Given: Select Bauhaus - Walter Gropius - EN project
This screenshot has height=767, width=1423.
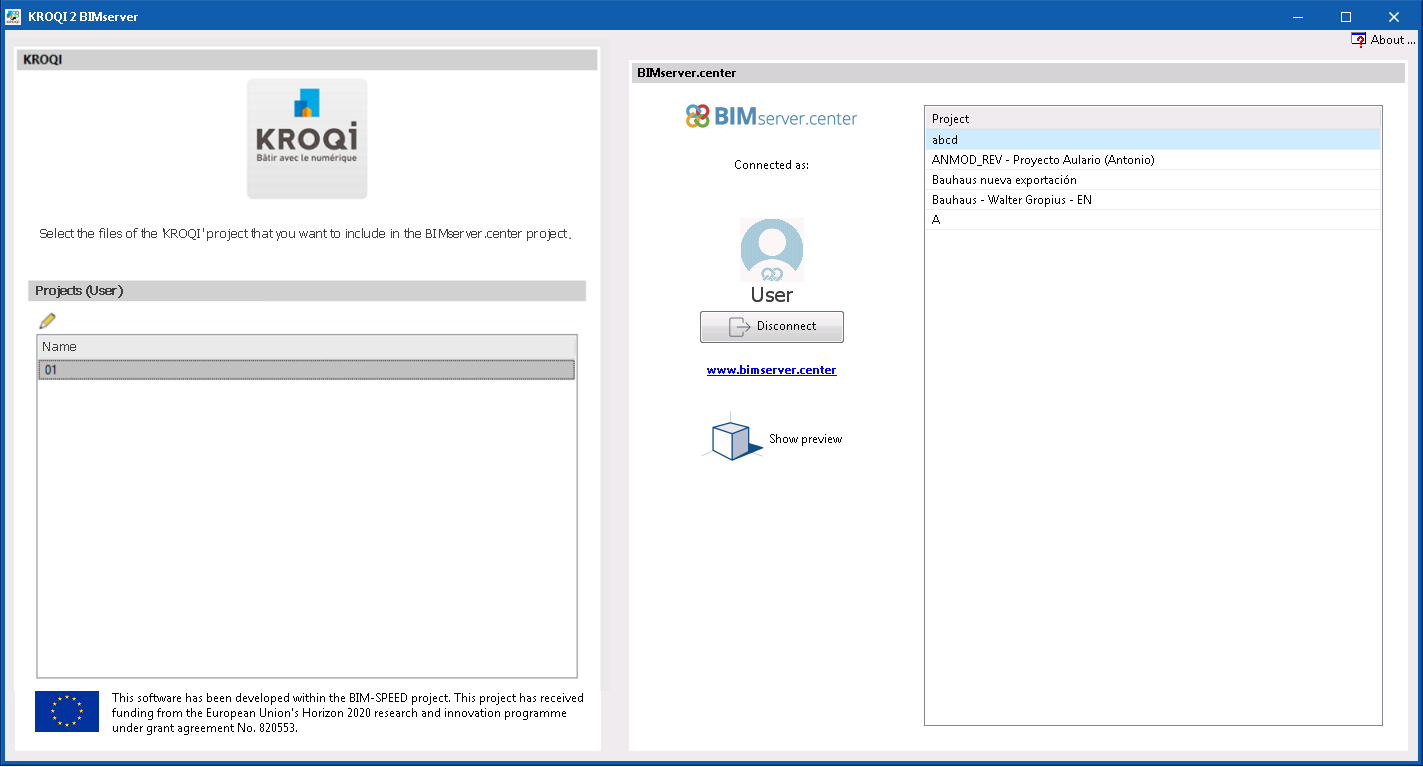Looking at the screenshot, I should (1152, 200).
